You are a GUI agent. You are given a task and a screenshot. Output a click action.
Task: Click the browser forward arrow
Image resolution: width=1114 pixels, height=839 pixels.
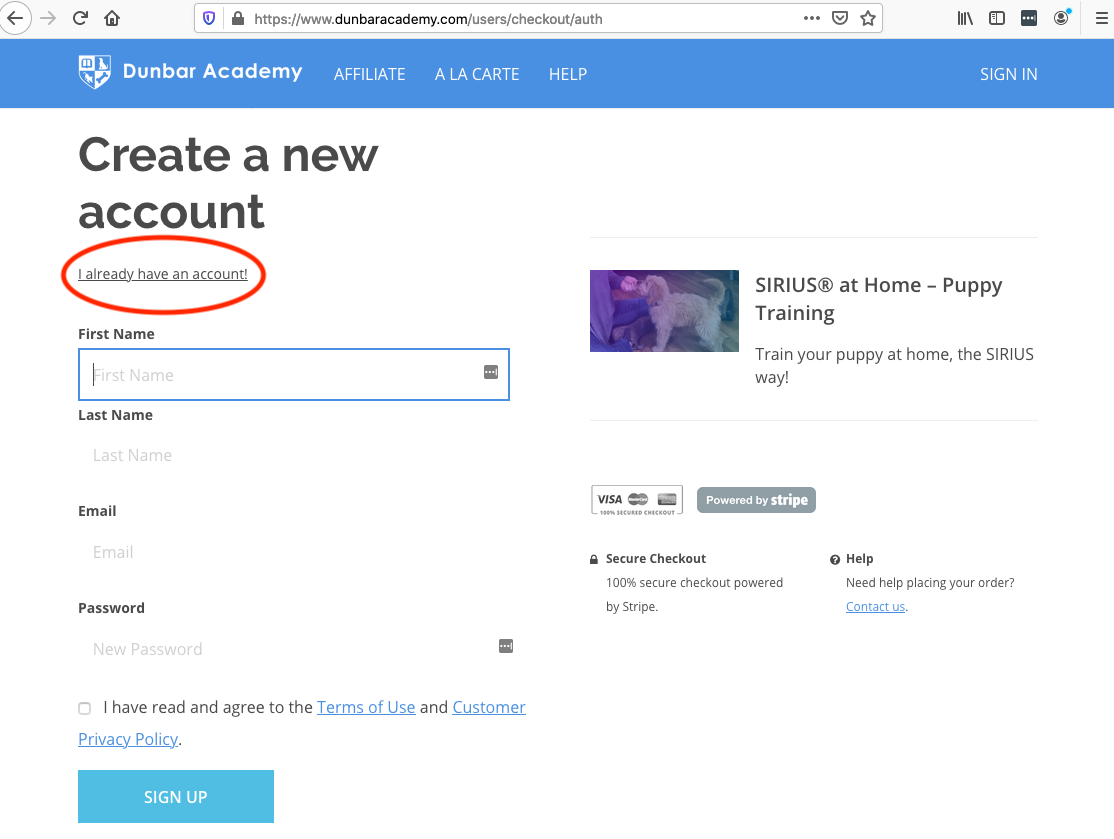(48, 18)
